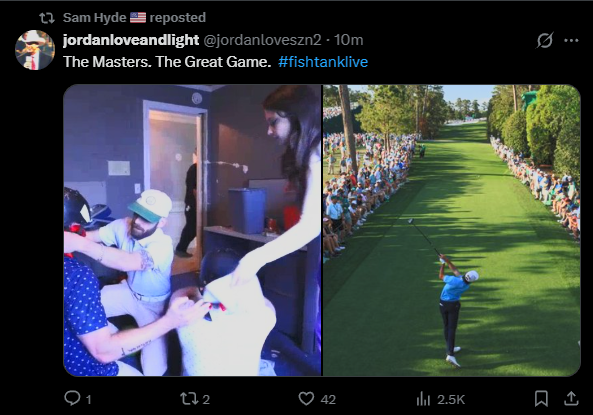Click the repost icon beside Sam Hyde
593x415 pixels.
(47, 18)
